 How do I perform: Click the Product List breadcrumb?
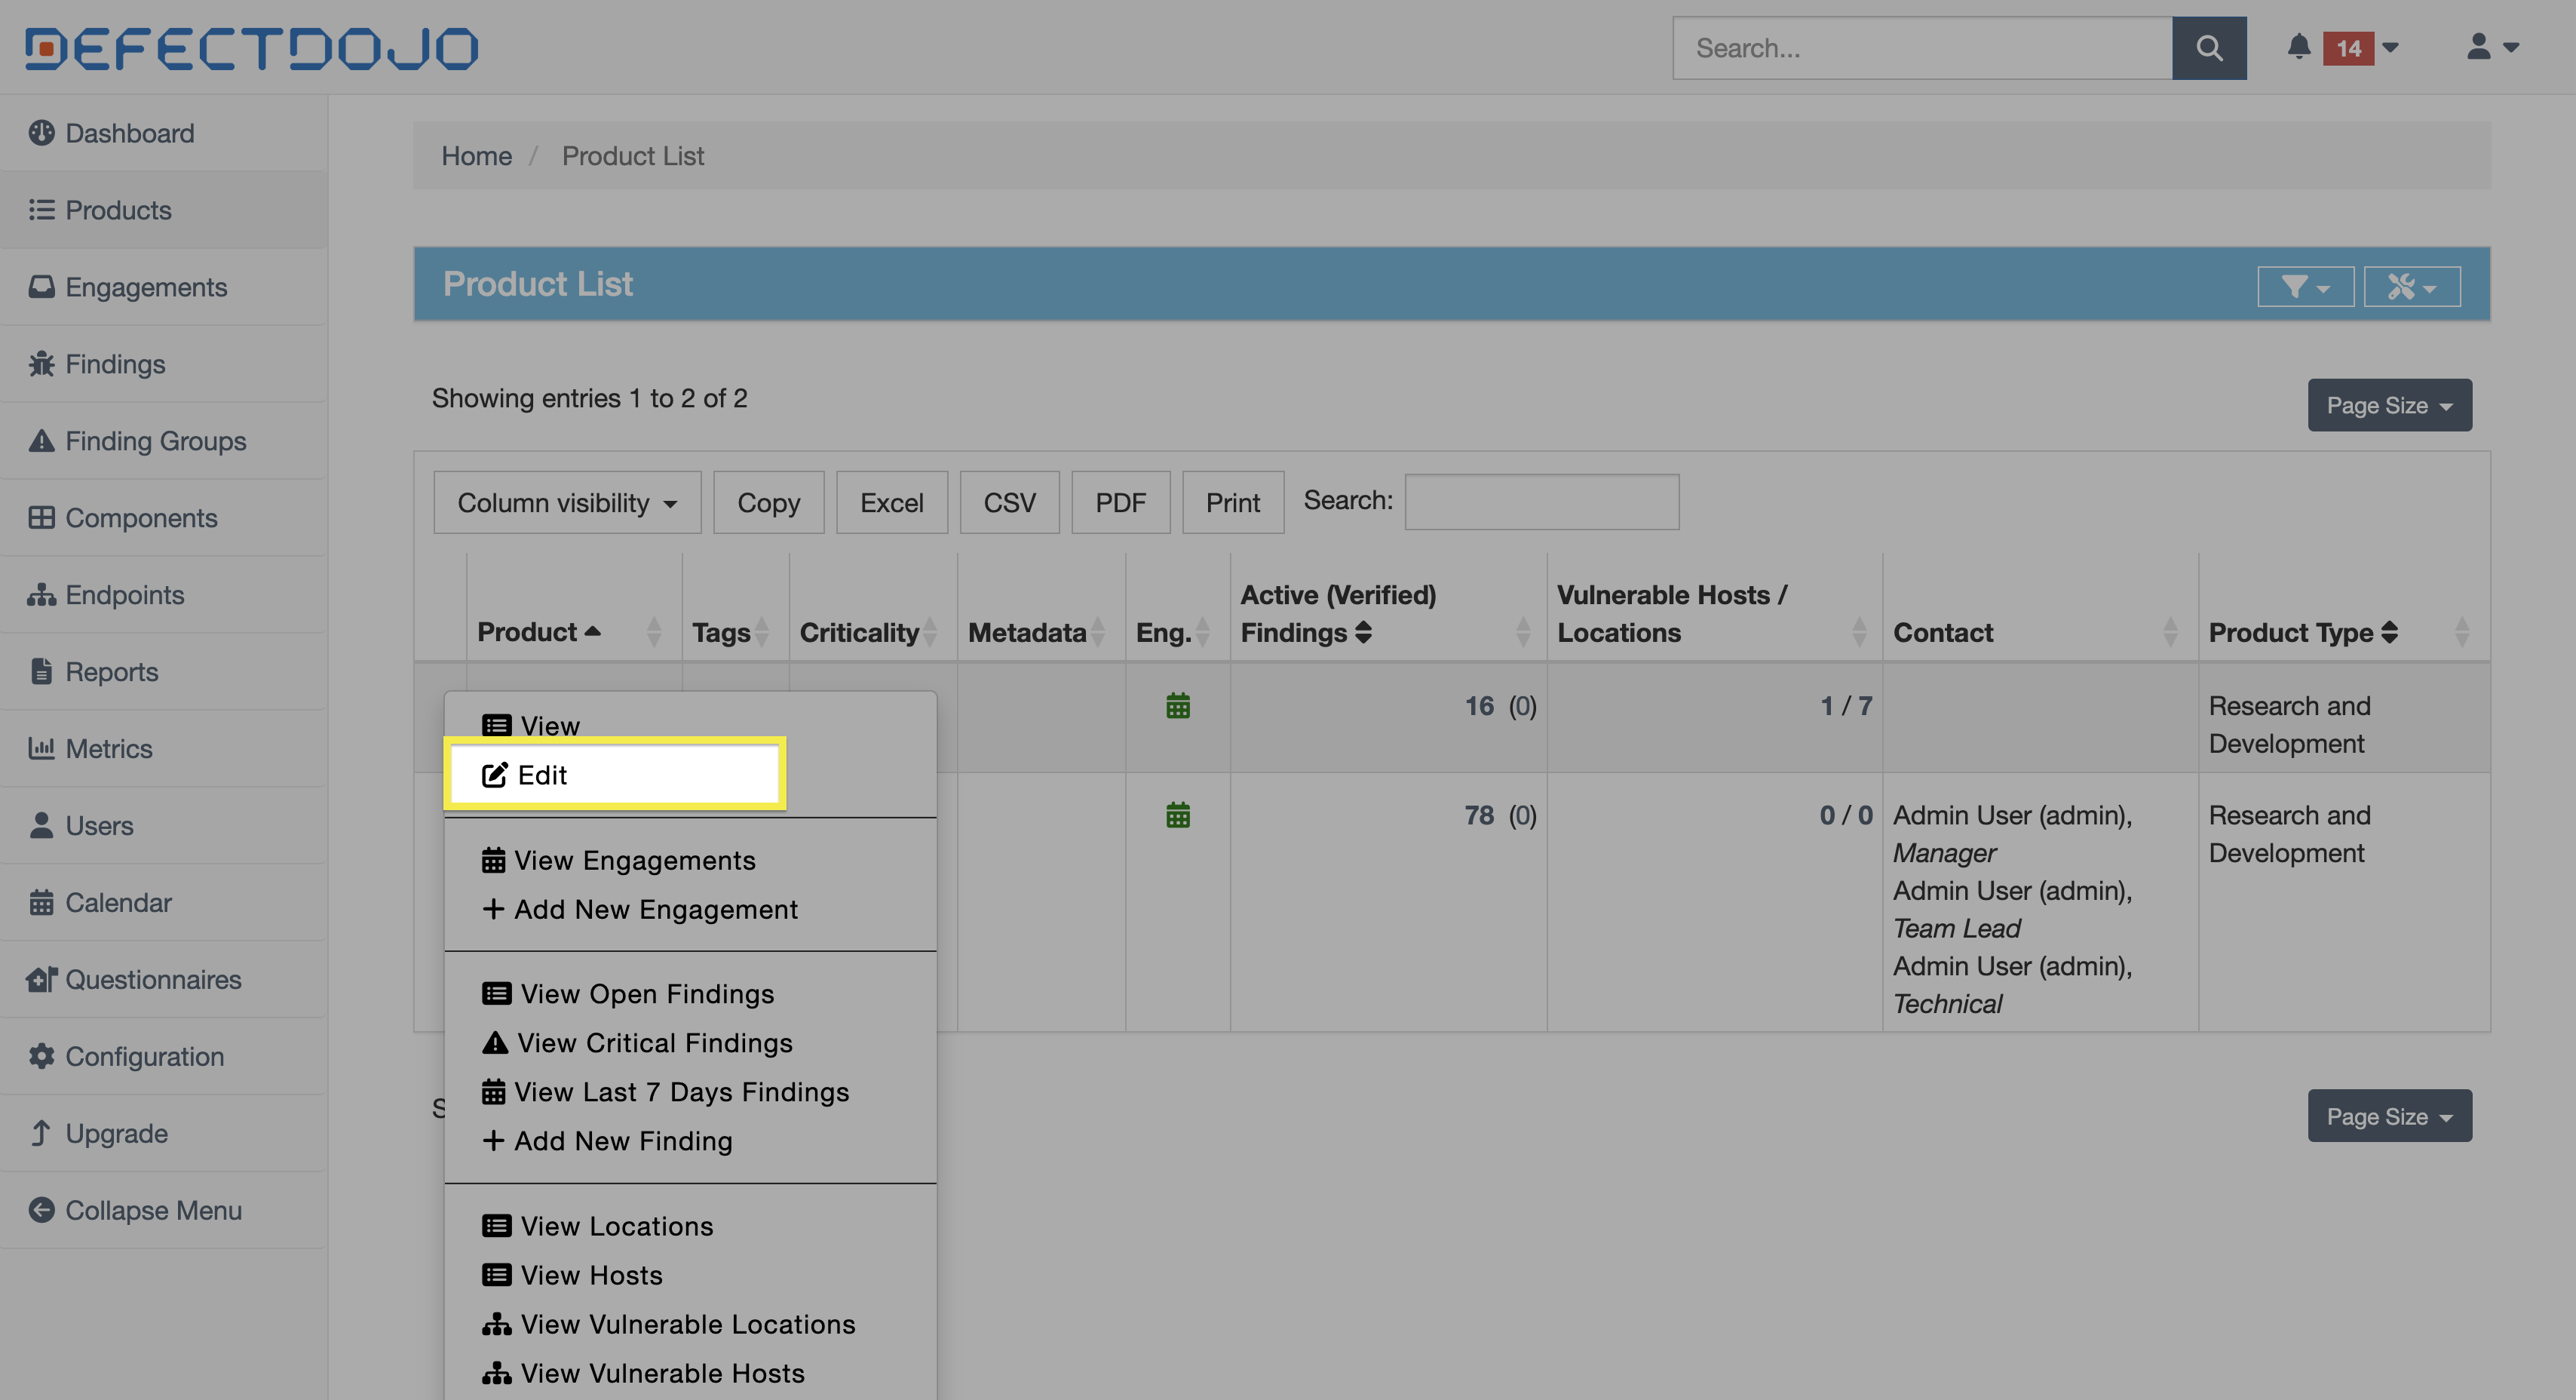tap(633, 155)
